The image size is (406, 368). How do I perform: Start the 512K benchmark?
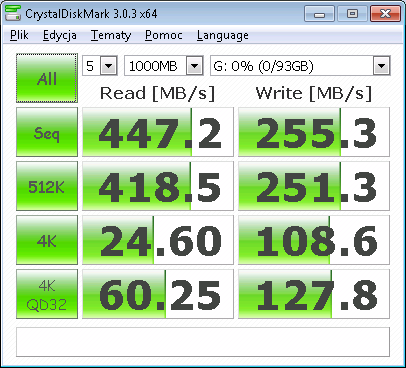[47, 186]
